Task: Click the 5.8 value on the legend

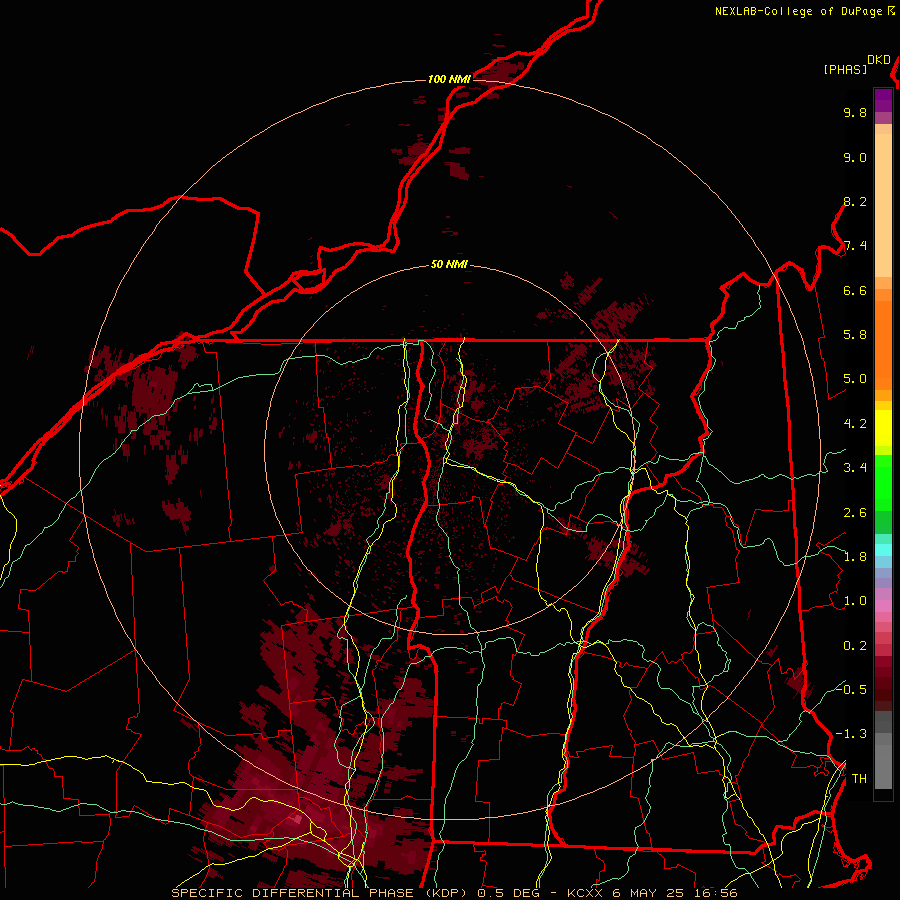Action: point(855,335)
